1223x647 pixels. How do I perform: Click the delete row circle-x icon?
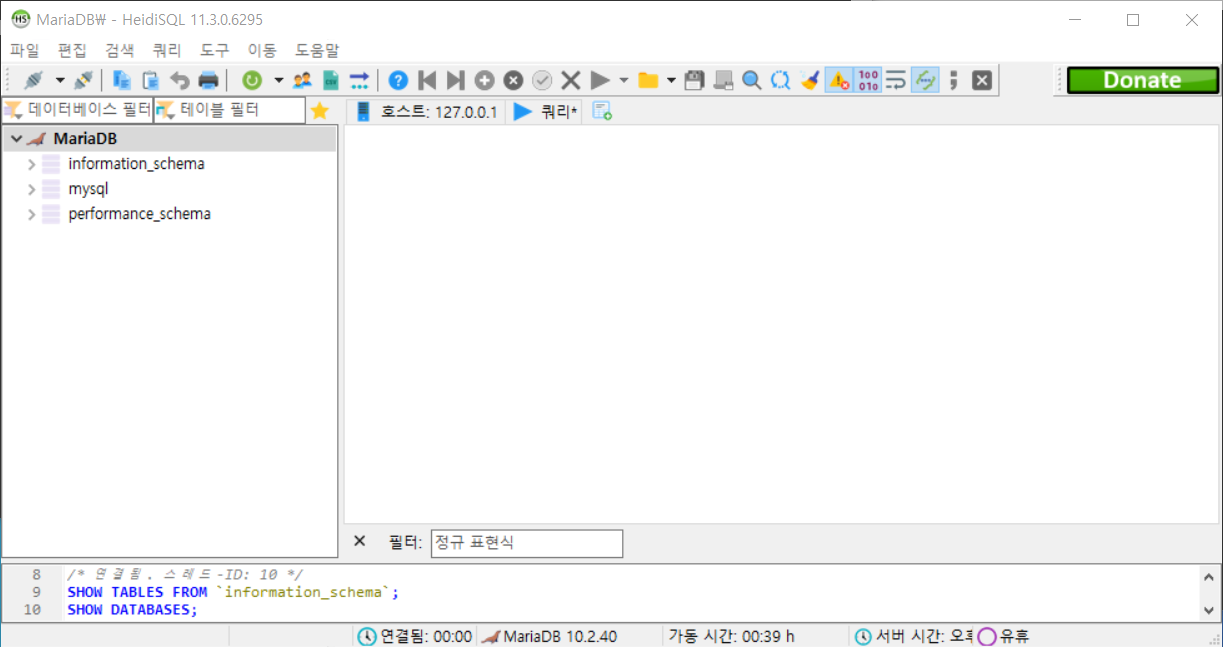tap(513, 80)
